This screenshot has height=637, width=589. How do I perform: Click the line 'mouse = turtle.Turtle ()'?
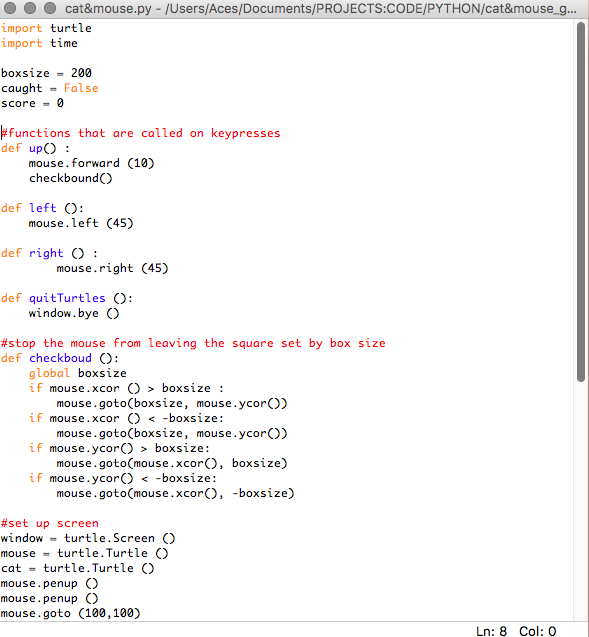pos(84,553)
